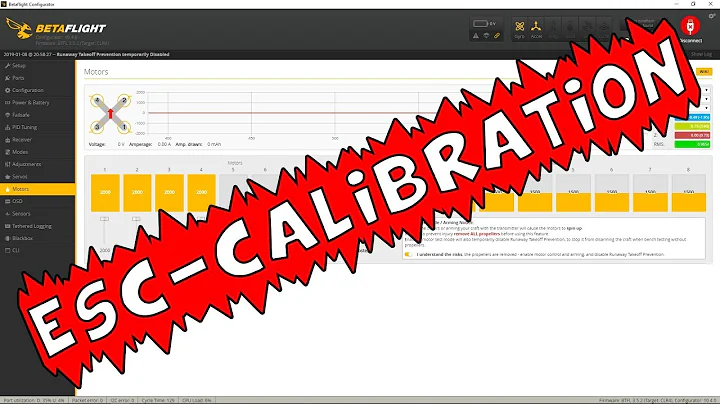The image size is (720, 404).
Task: Click the Blackbox tab icon
Action: pyautogui.click(x=7, y=238)
